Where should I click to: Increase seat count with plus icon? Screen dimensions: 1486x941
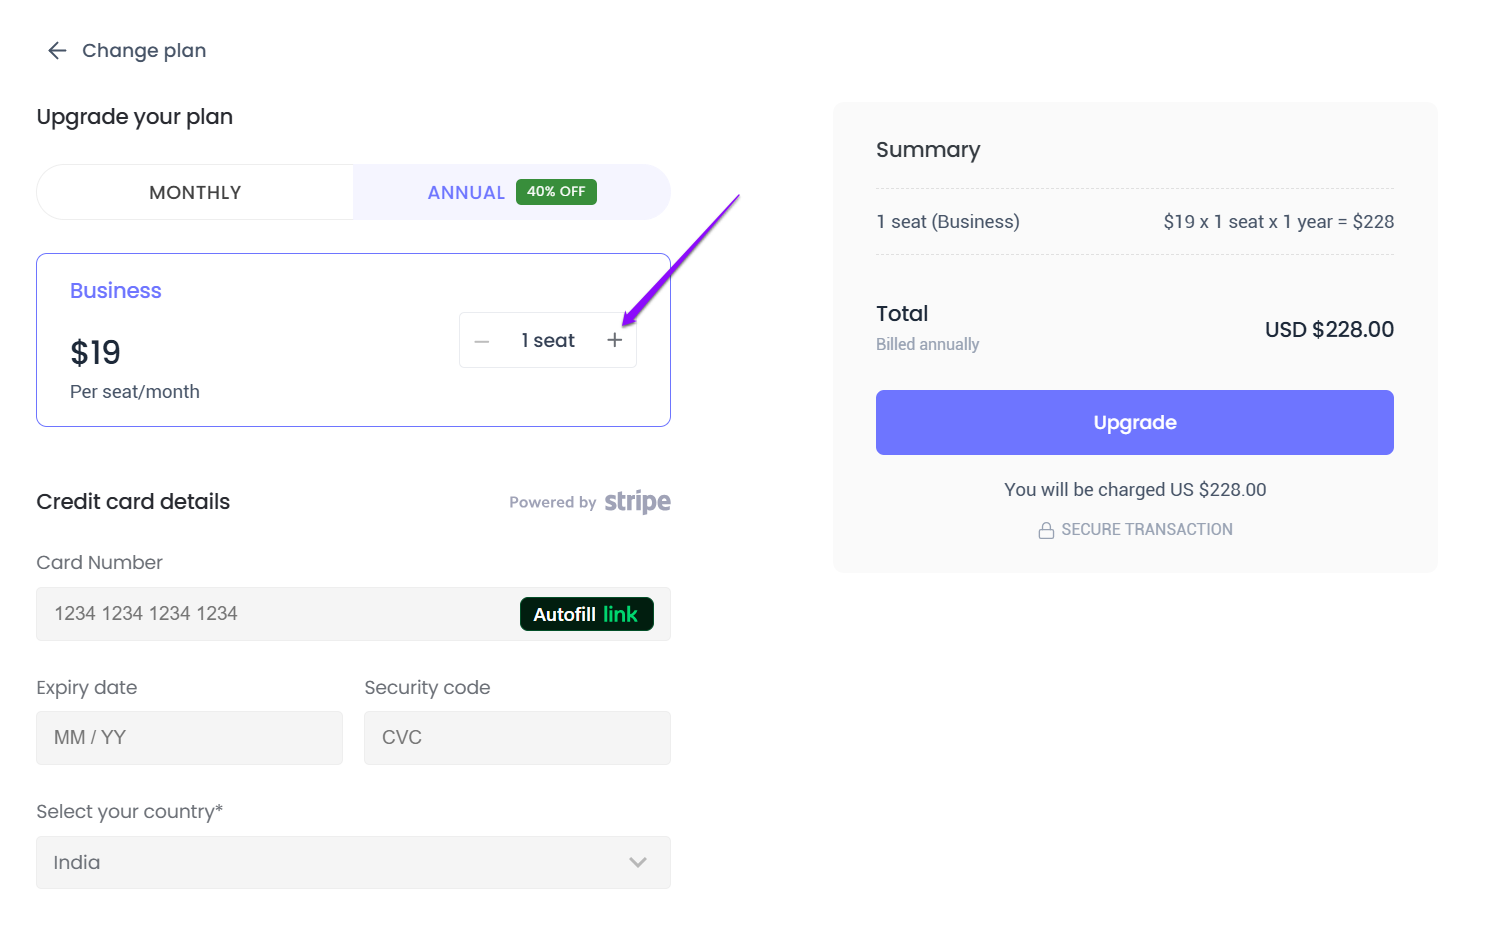(614, 340)
